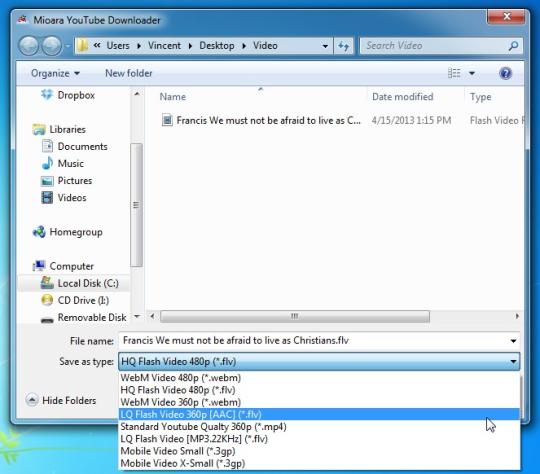Click the New folder button
The width and height of the screenshot is (540, 474).
128,73
